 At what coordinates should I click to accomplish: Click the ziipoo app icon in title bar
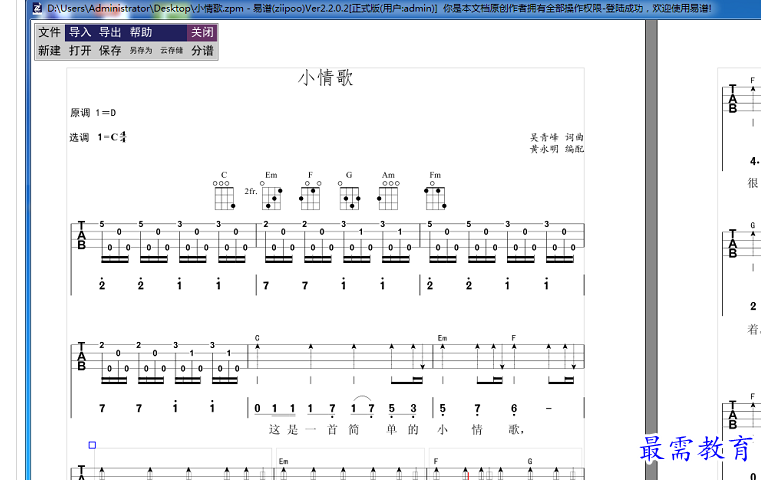point(37,8)
